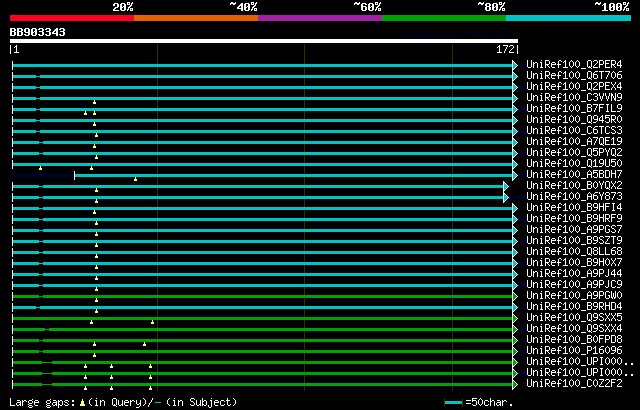This screenshot has width=640, height=410.
Task: Click the UniRef100_Q19U50 label
Action: click(574, 164)
